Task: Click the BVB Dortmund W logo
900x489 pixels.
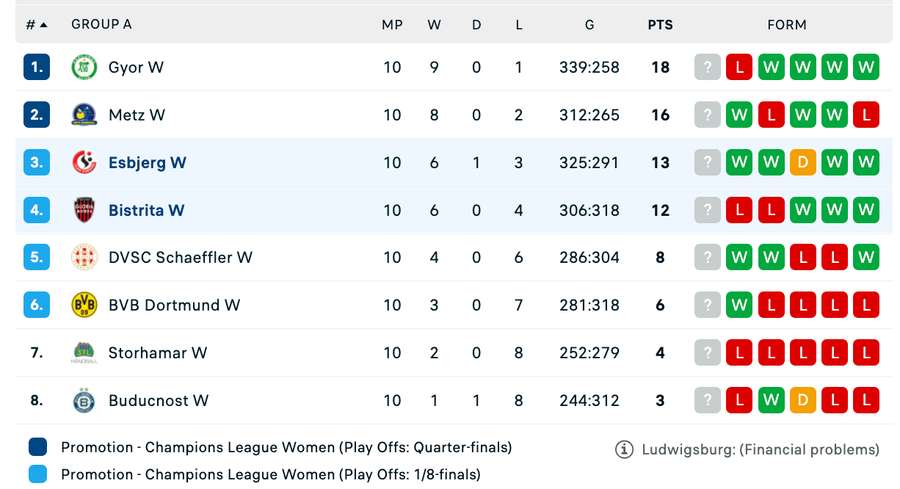Action: pyautogui.click(x=84, y=305)
